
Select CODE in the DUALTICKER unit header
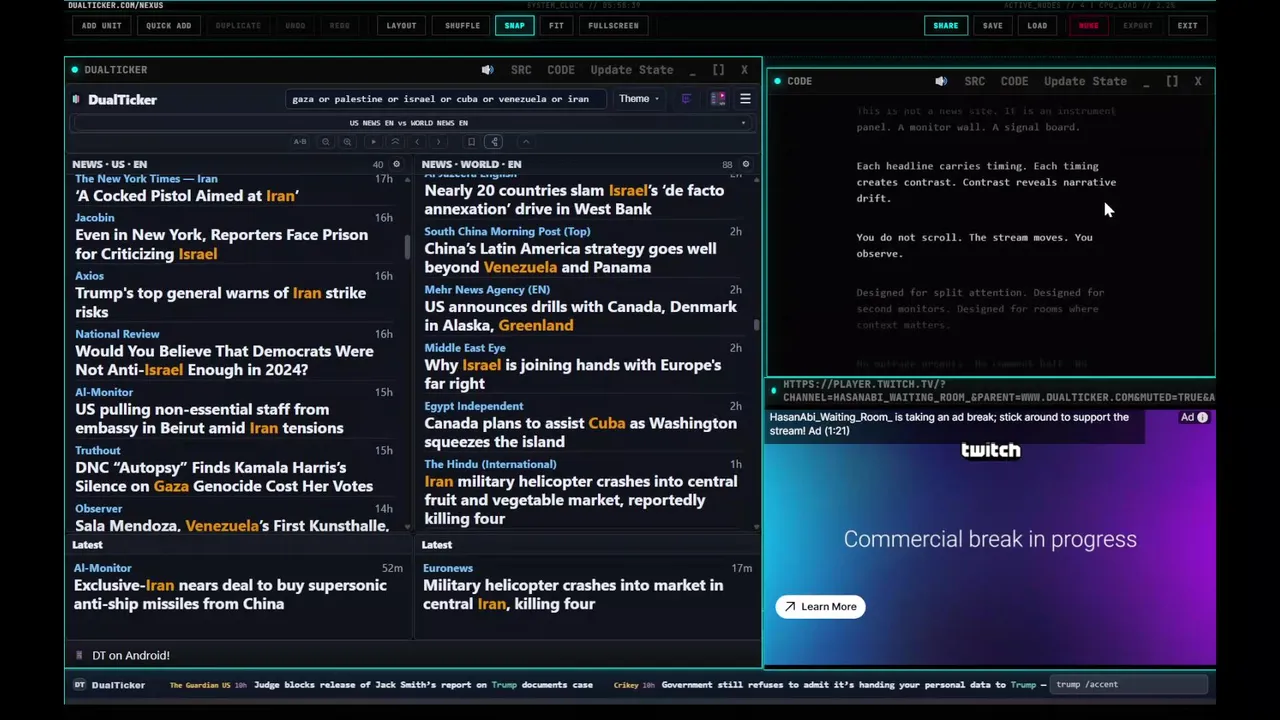pyautogui.click(x=561, y=70)
